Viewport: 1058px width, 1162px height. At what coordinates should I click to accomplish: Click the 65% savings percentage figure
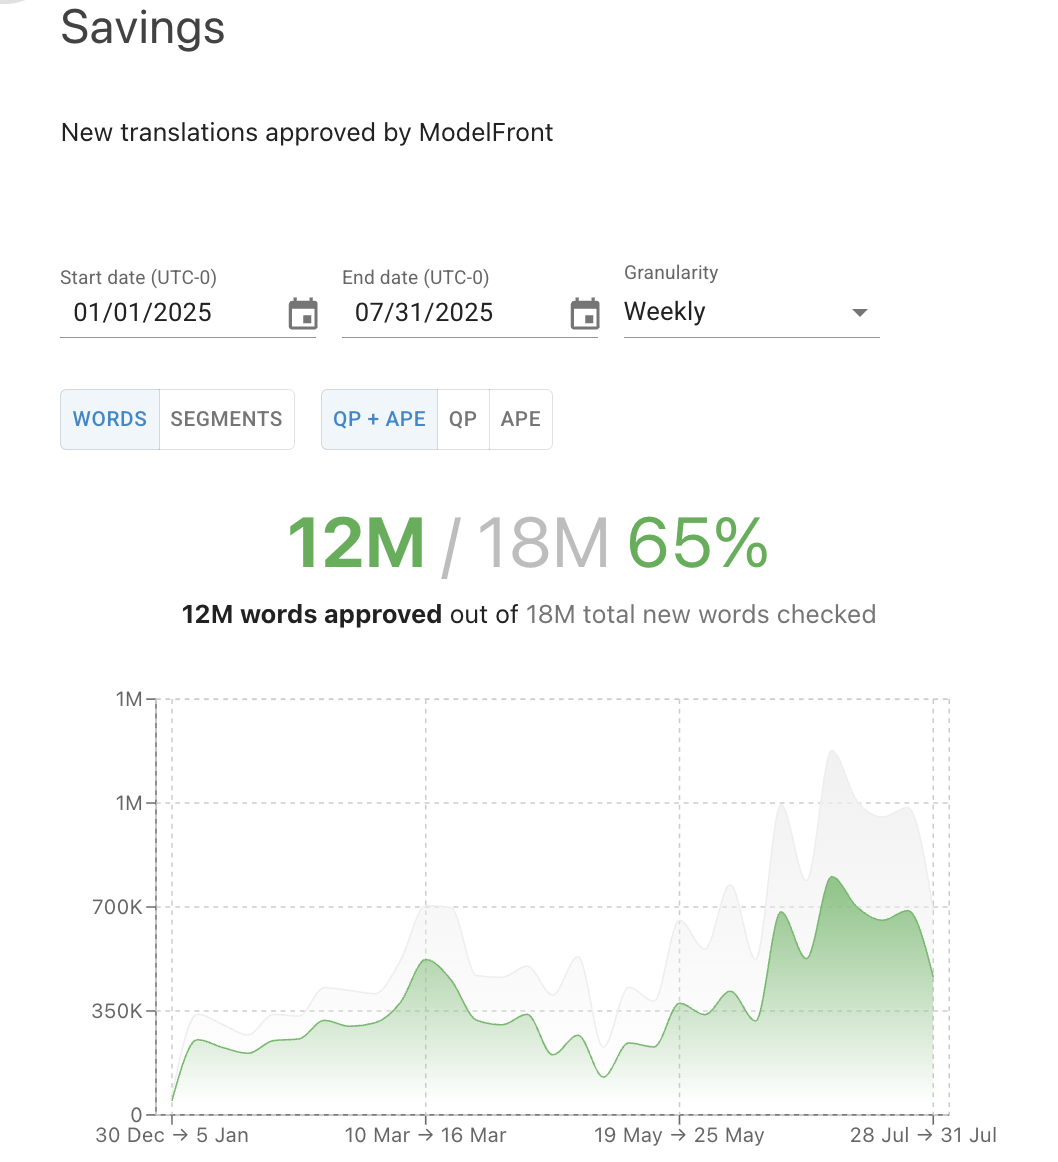coord(697,543)
